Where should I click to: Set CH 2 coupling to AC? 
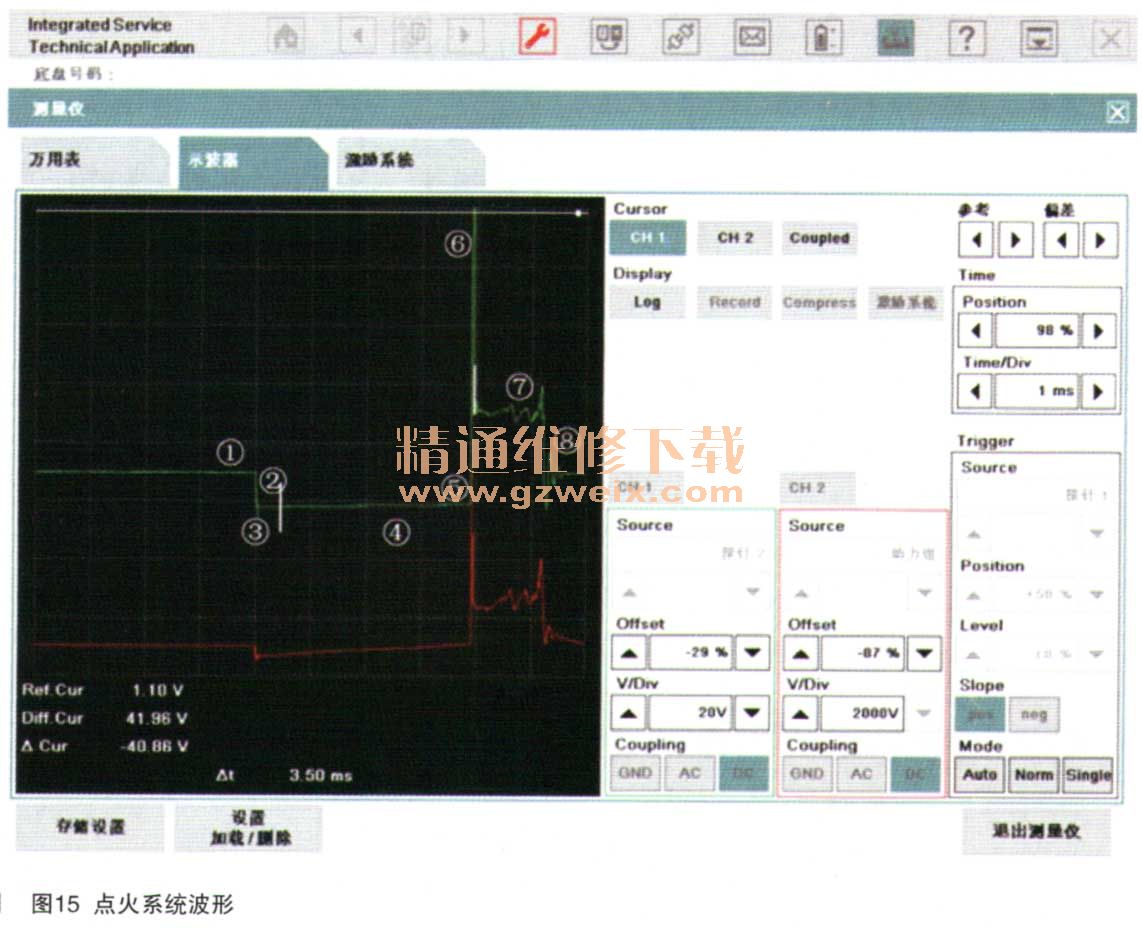click(861, 774)
